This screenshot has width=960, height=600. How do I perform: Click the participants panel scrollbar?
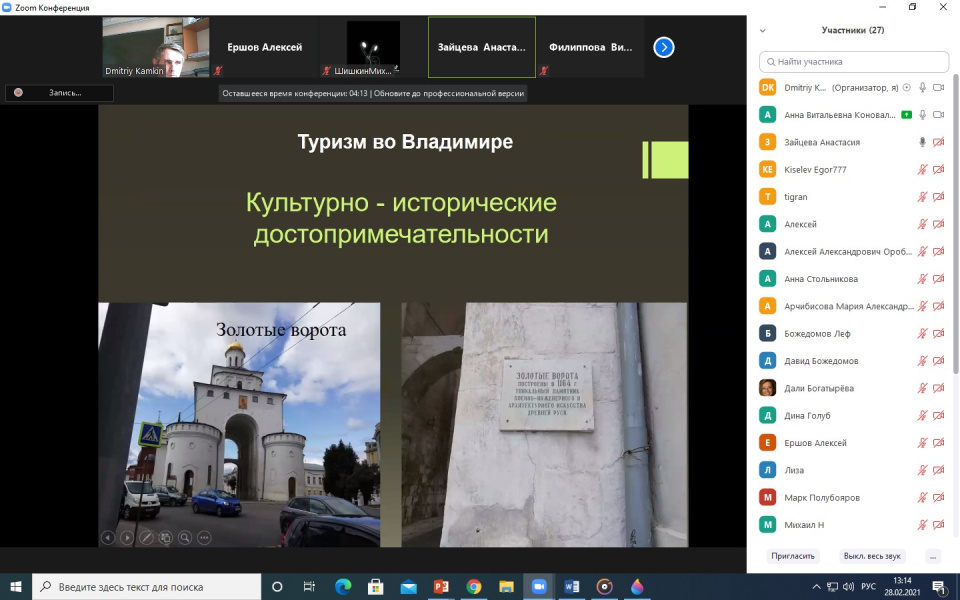(x=955, y=223)
